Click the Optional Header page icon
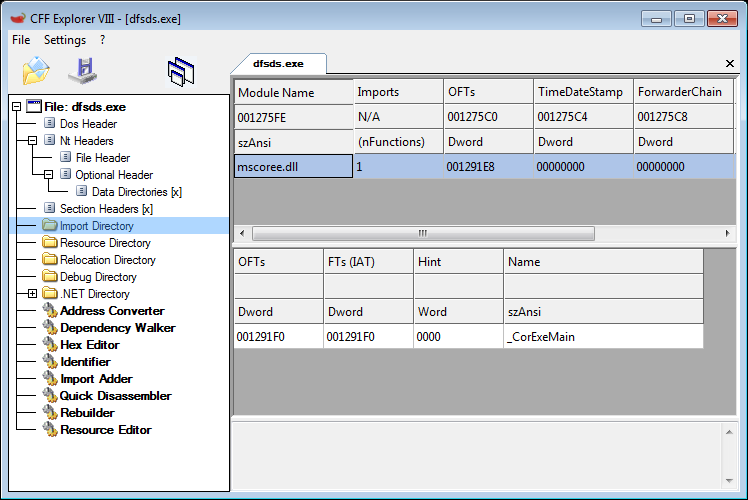 click(x=66, y=174)
